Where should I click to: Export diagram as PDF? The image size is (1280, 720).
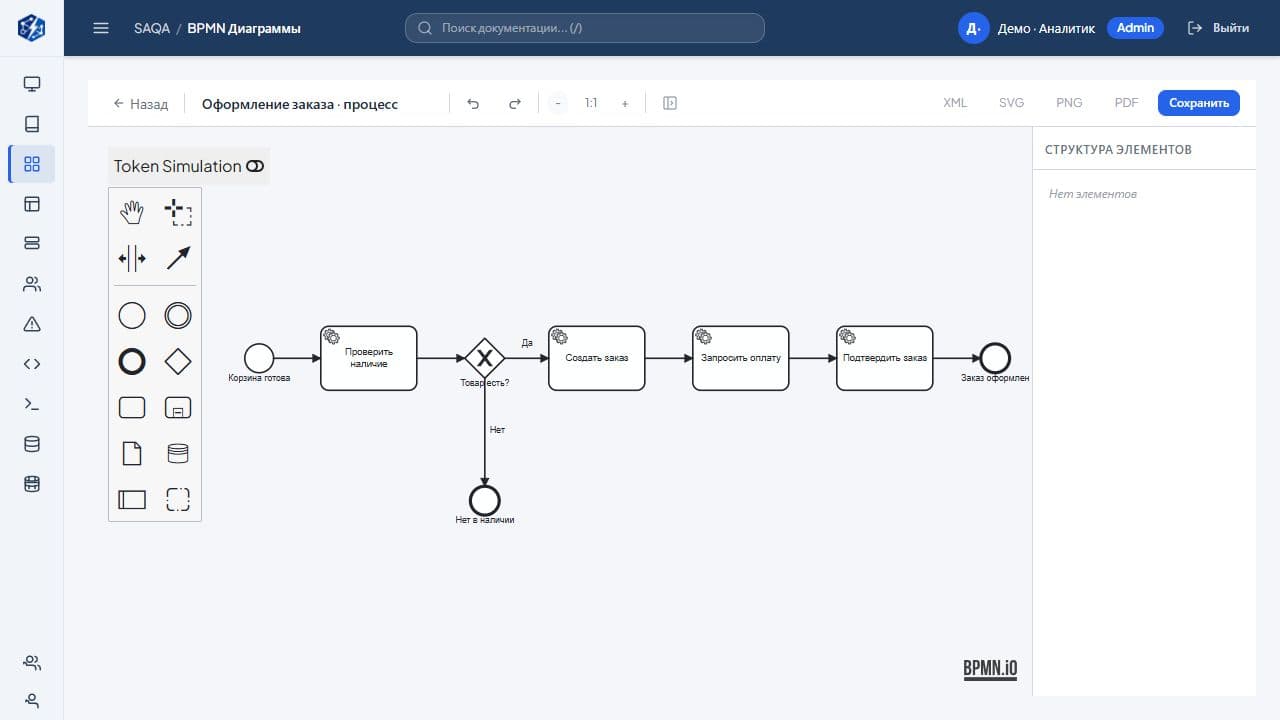point(1126,103)
